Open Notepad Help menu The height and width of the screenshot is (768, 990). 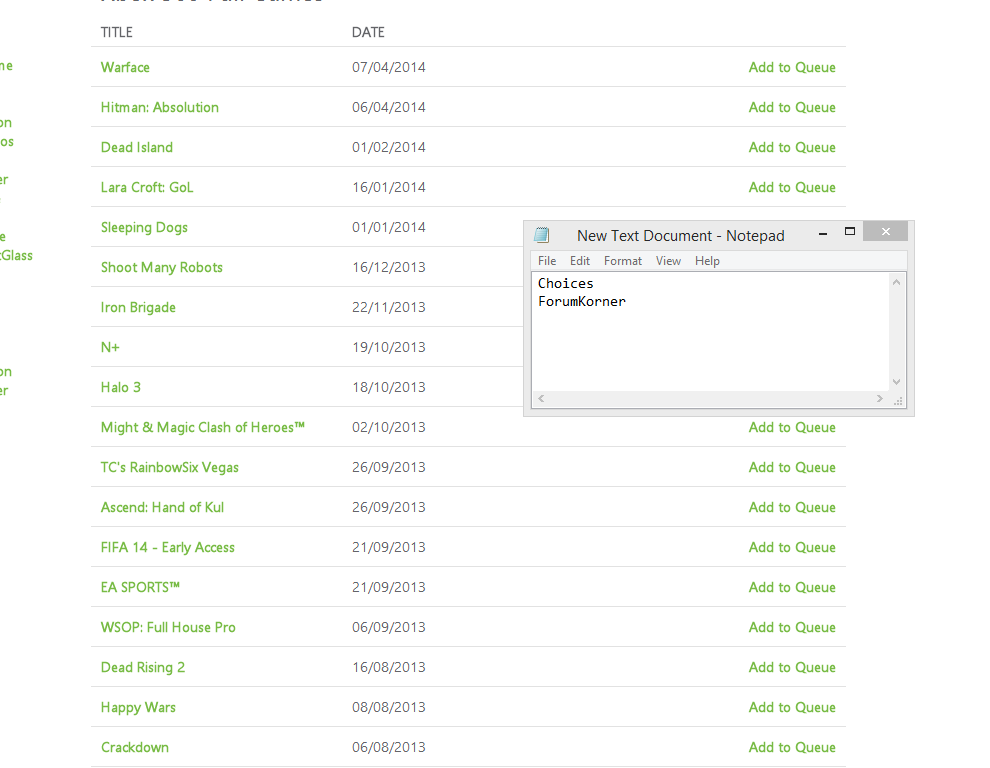click(707, 261)
